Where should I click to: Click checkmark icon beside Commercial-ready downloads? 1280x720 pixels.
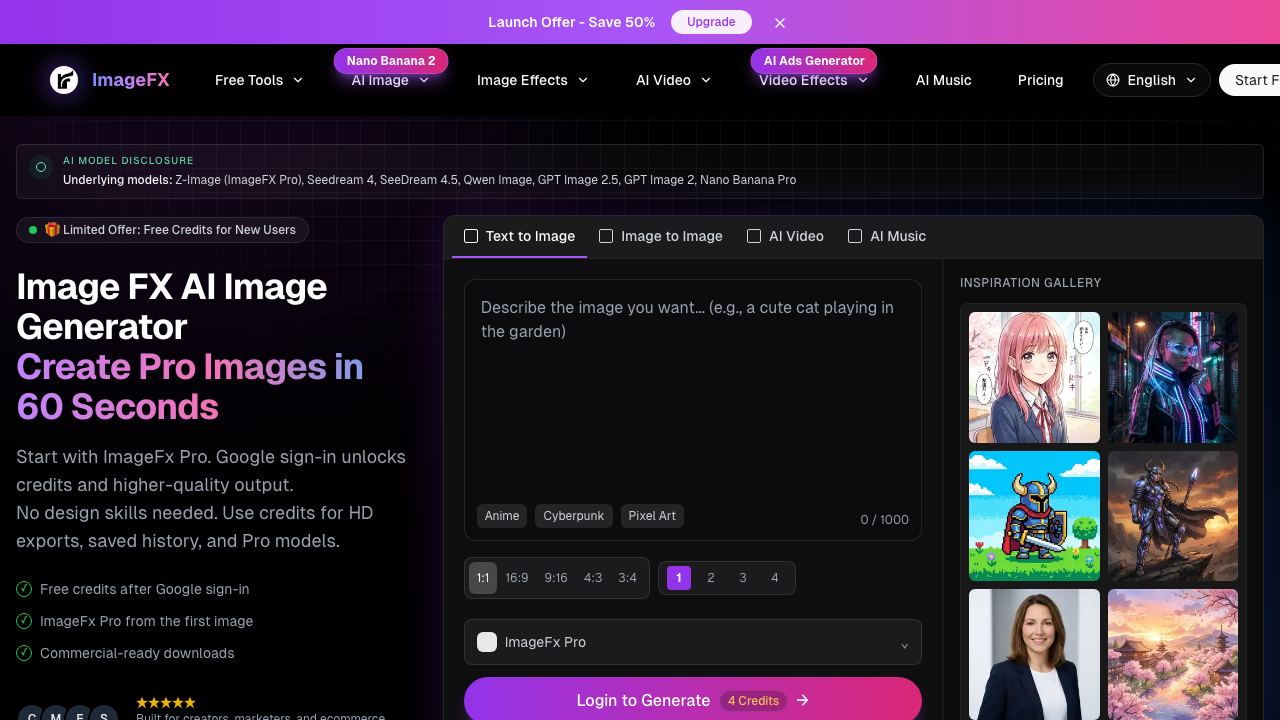pyautogui.click(x=24, y=653)
